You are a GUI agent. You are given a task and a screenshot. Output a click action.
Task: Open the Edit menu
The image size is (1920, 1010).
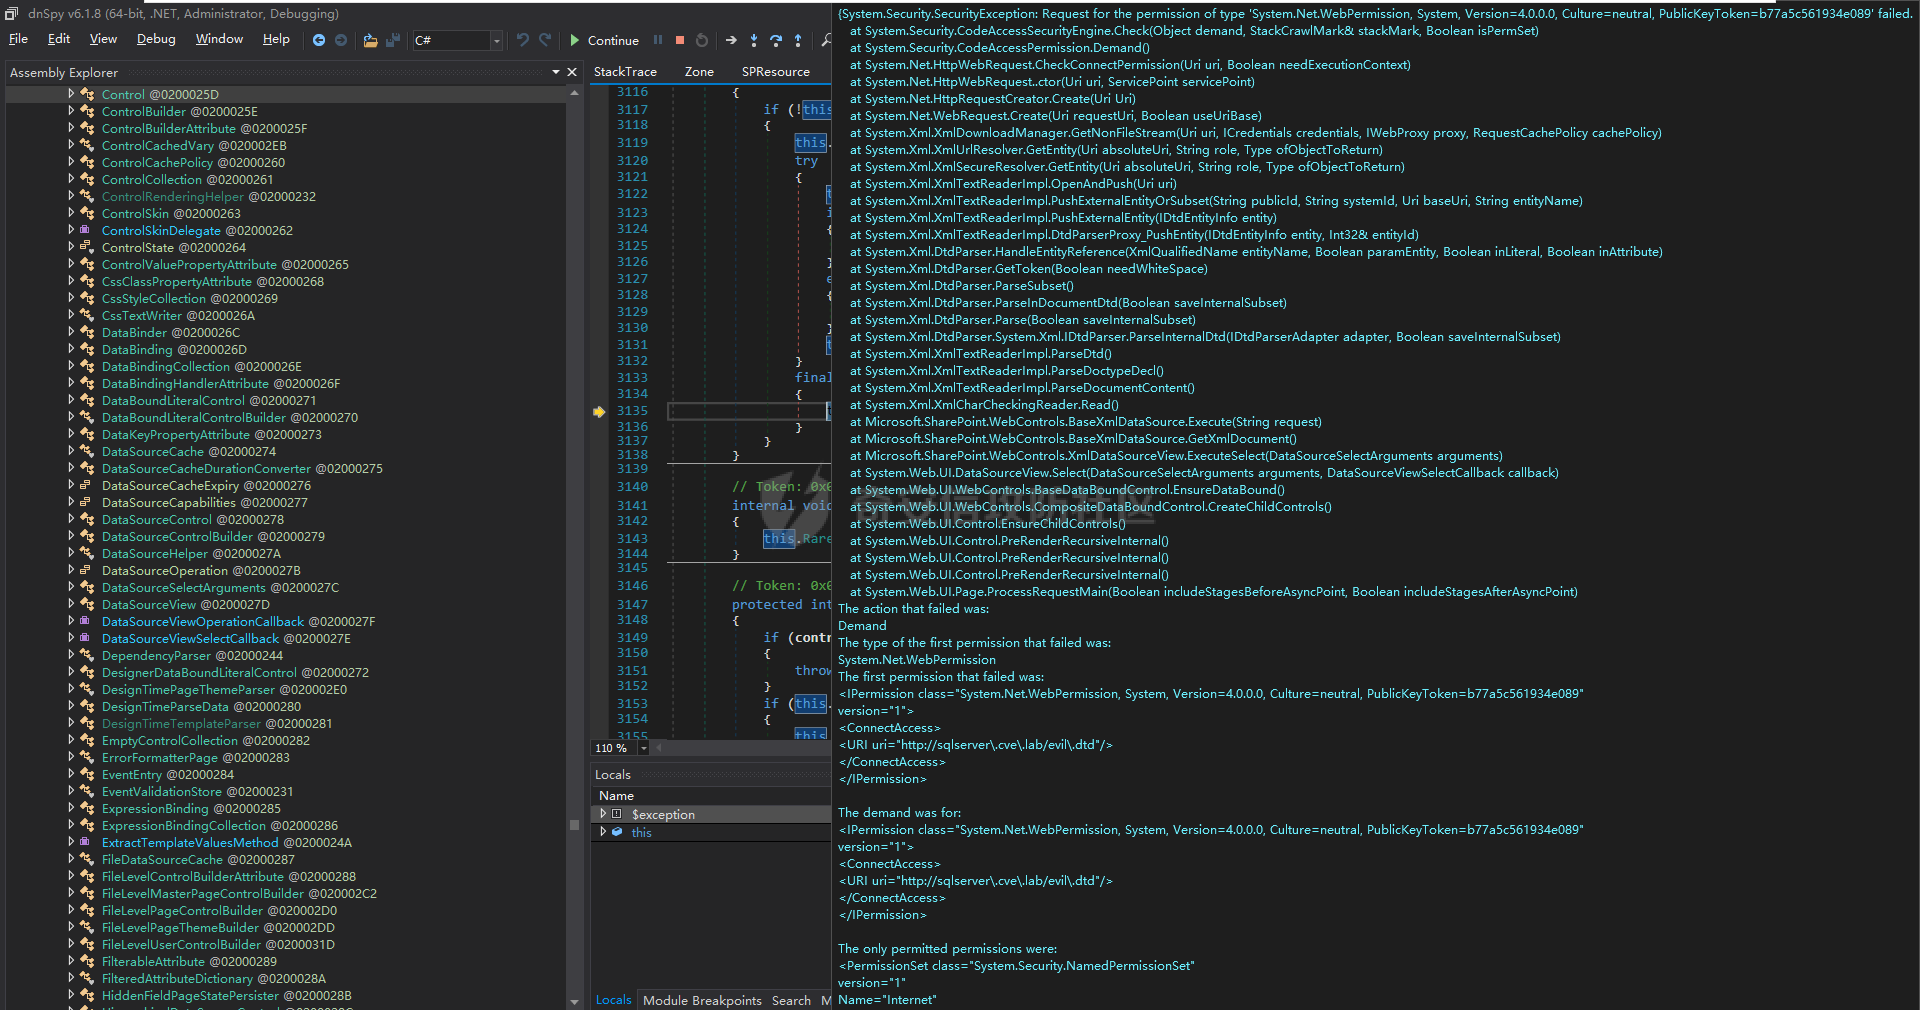tap(59, 39)
